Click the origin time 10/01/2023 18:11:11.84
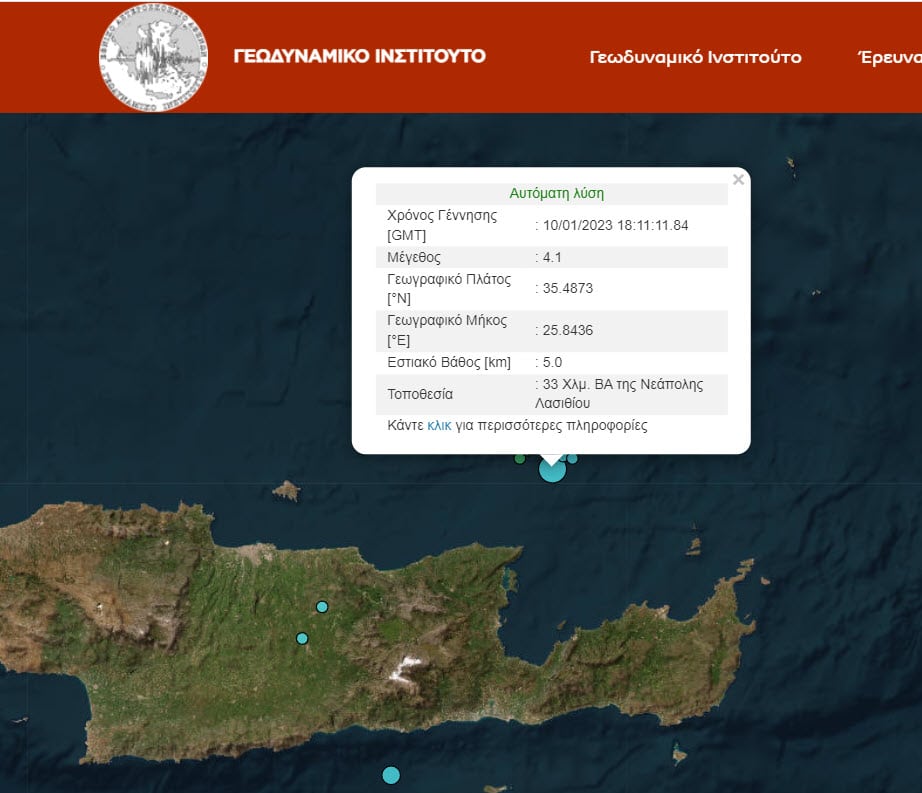This screenshot has height=793, width=922. click(615, 225)
